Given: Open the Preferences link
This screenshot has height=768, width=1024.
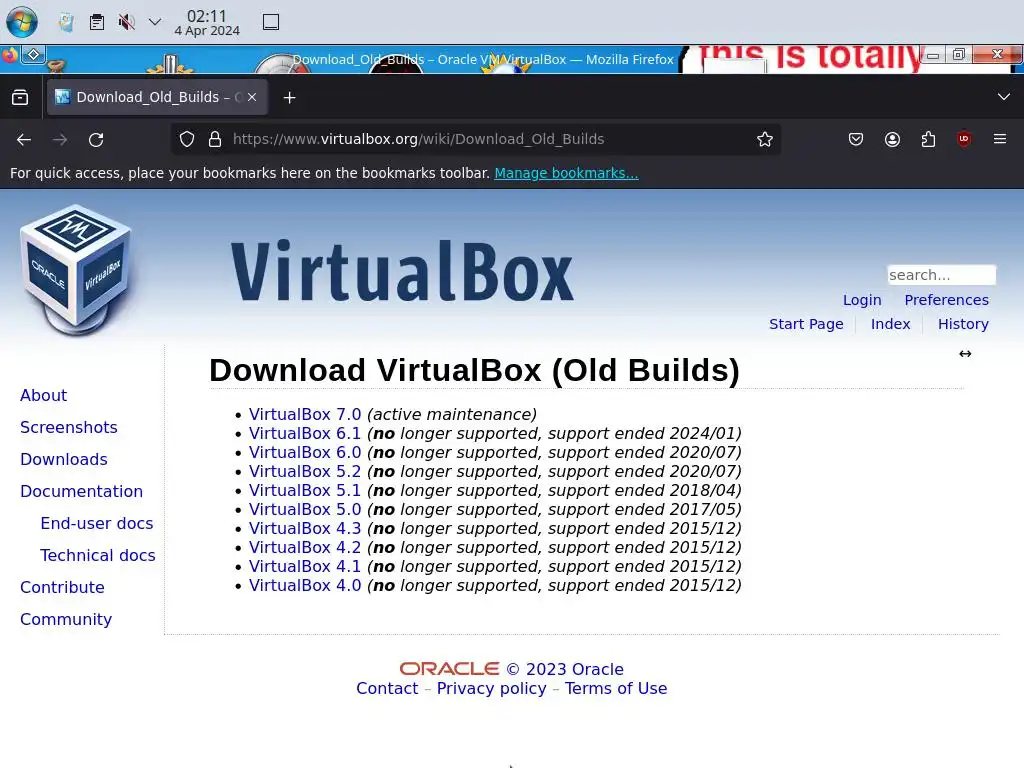Looking at the screenshot, I should [x=946, y=300].
